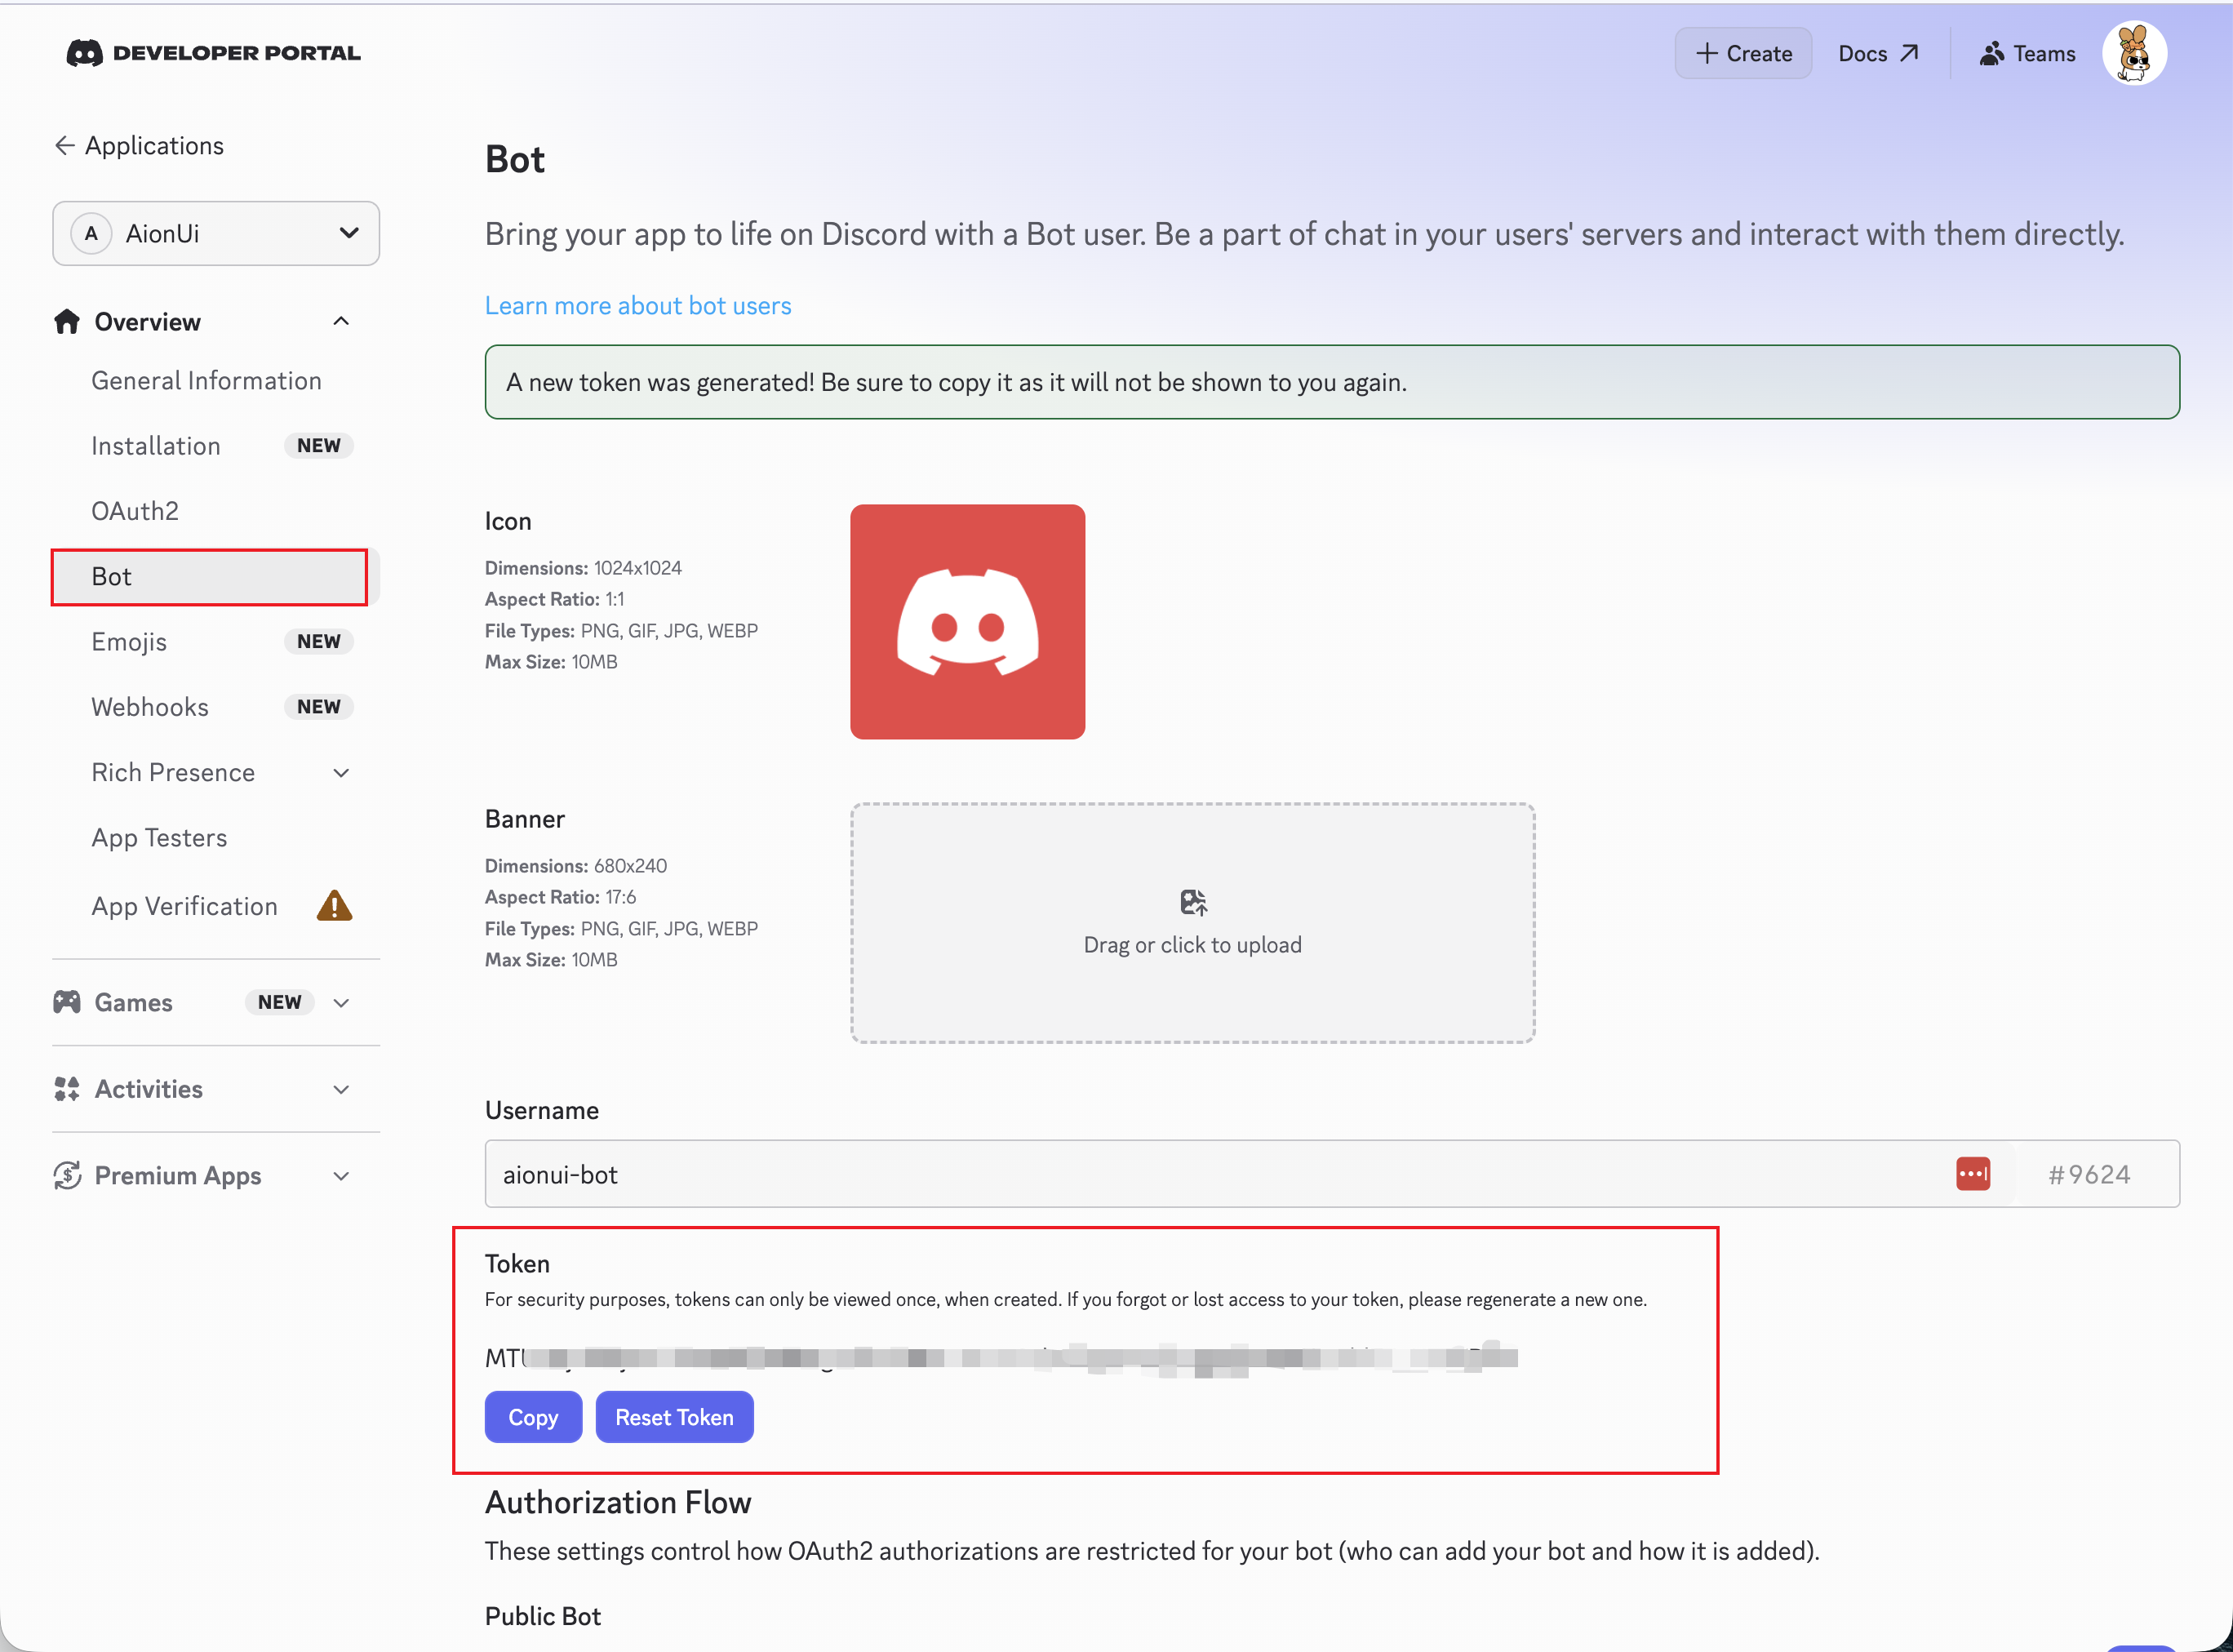Click 'Dimensions: 1024x1024' icon spec text
The width and height of the screenshot is (2233, 1652).
[x=583, y=568]
